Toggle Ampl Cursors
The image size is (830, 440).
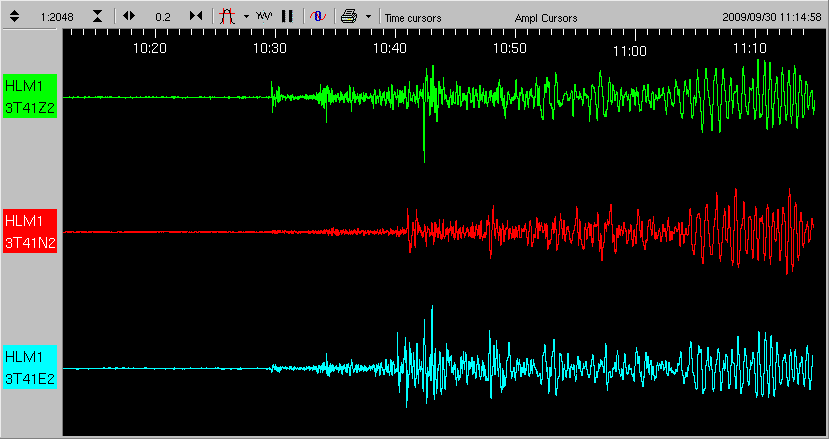tap(545, 18)
